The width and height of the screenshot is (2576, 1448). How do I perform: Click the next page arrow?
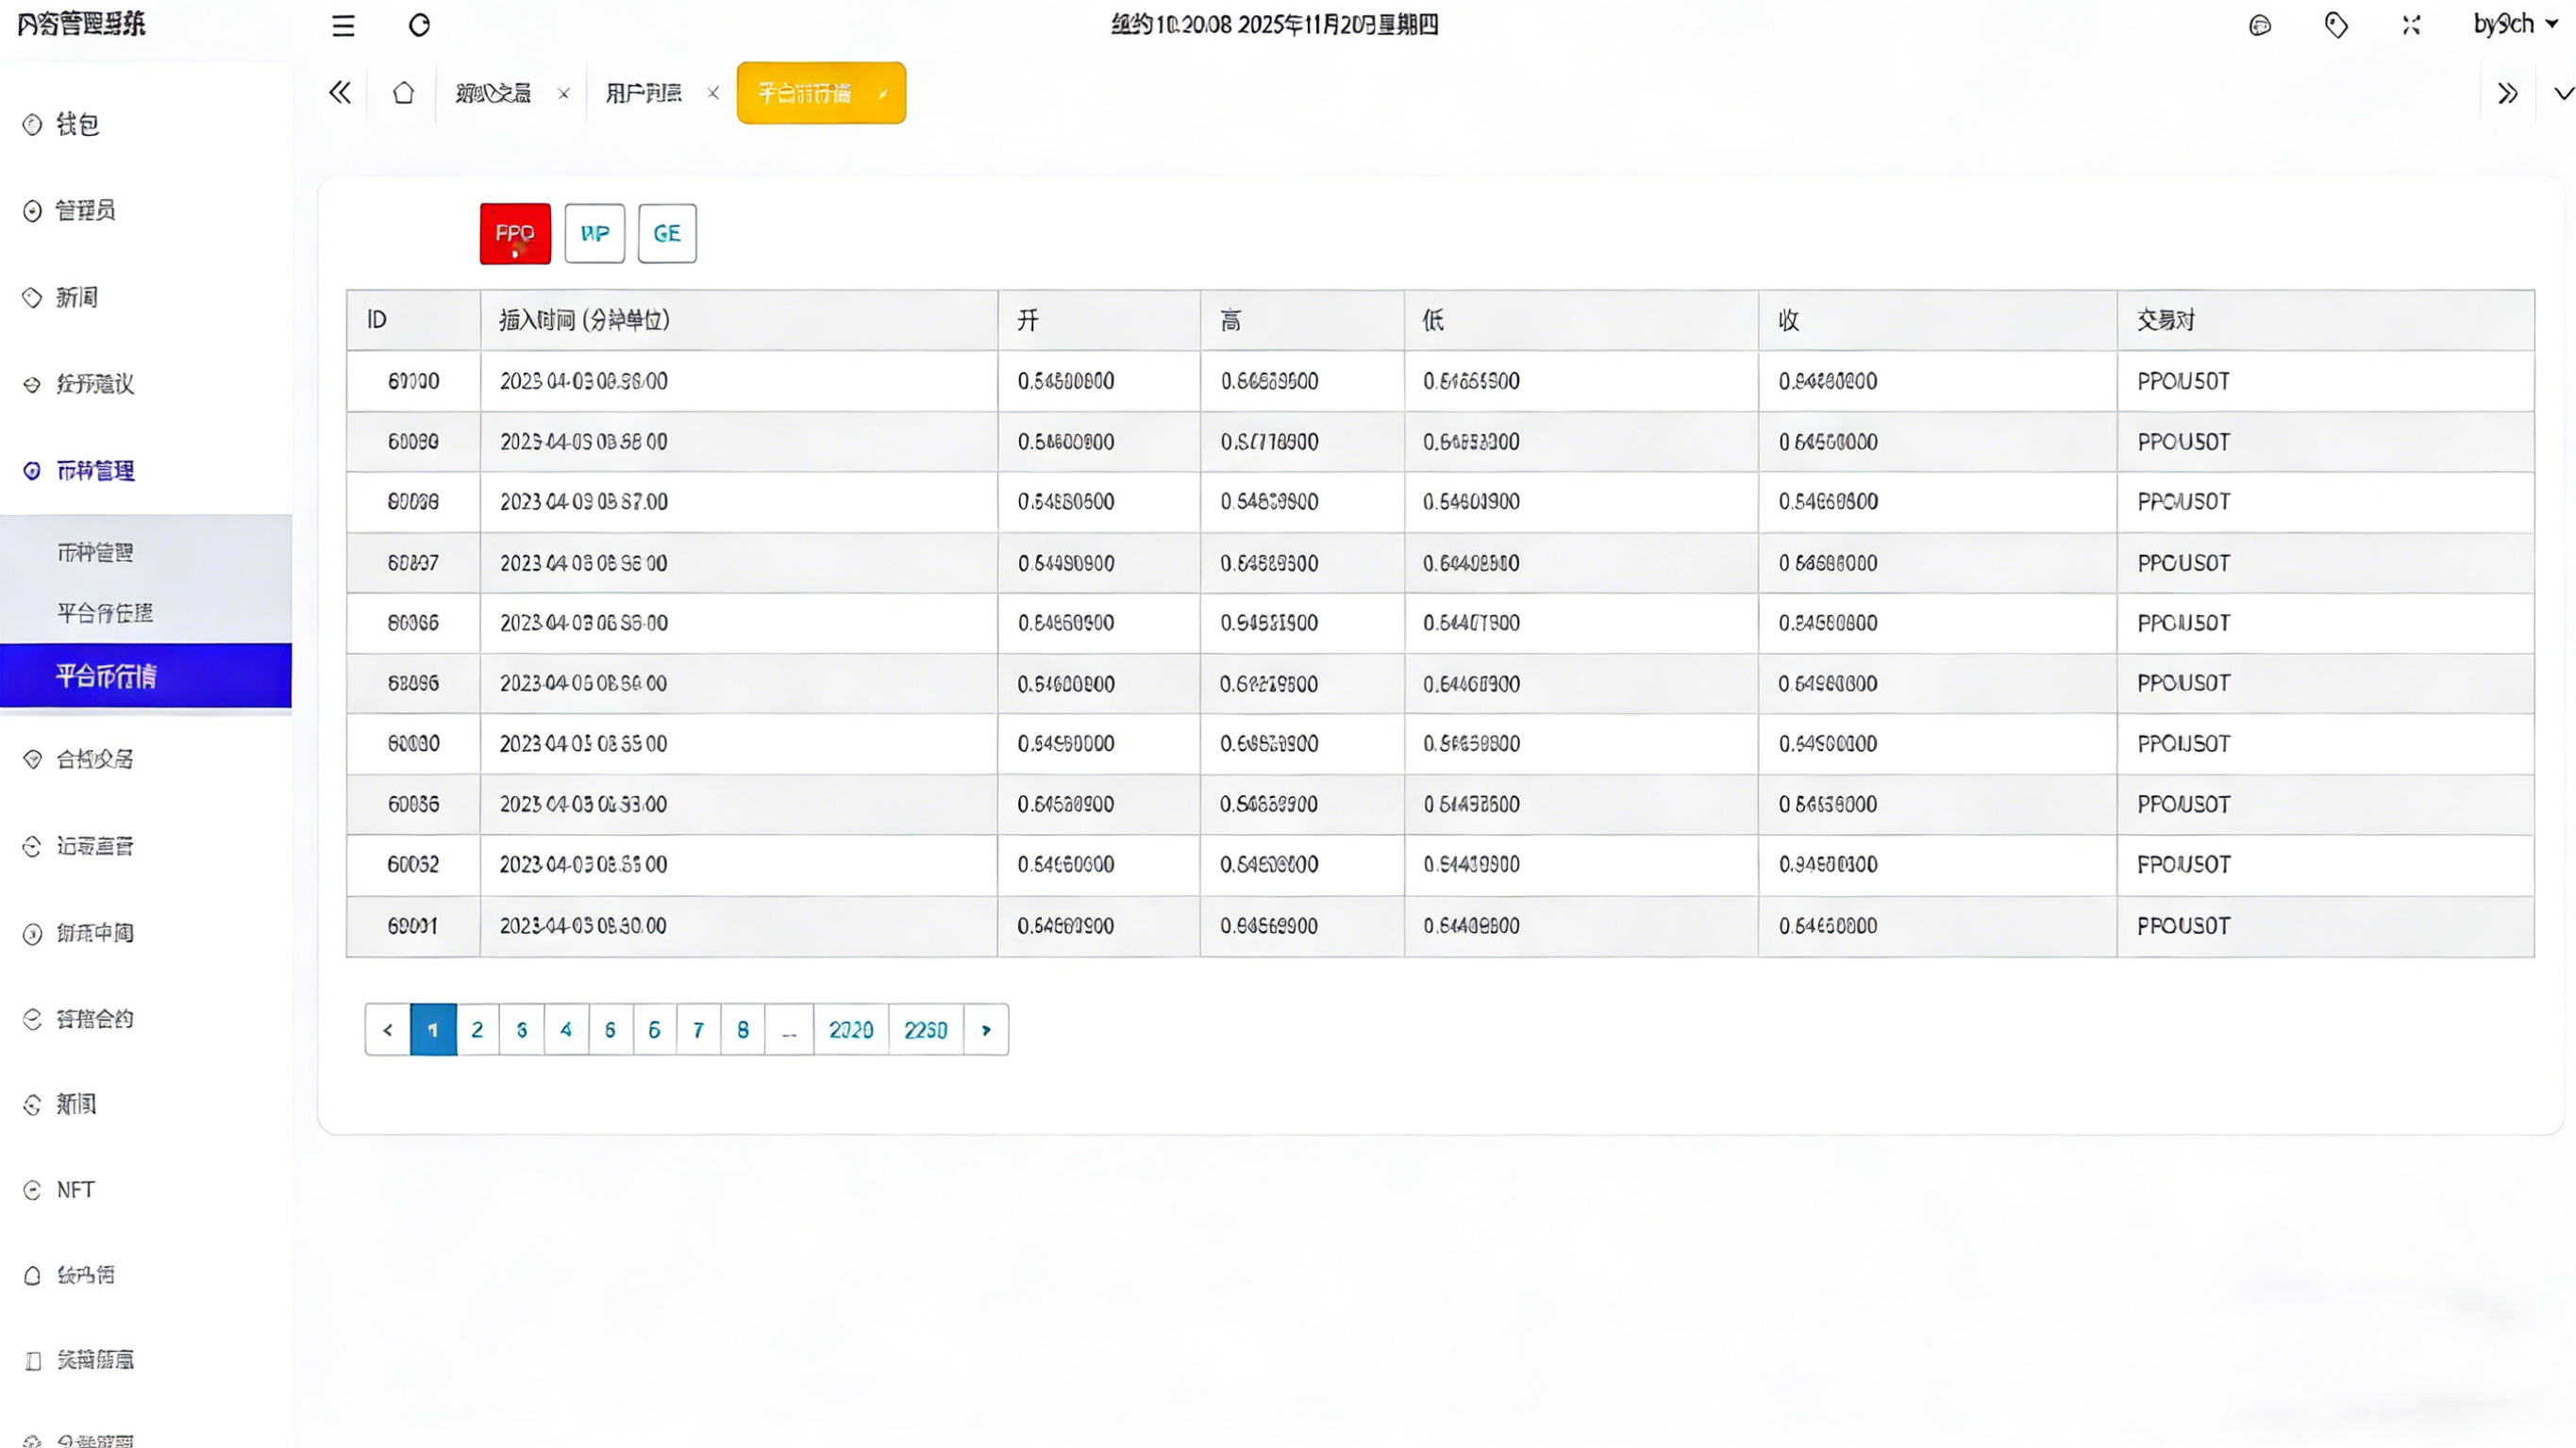pyautogui.click(x=986, y=1029)
